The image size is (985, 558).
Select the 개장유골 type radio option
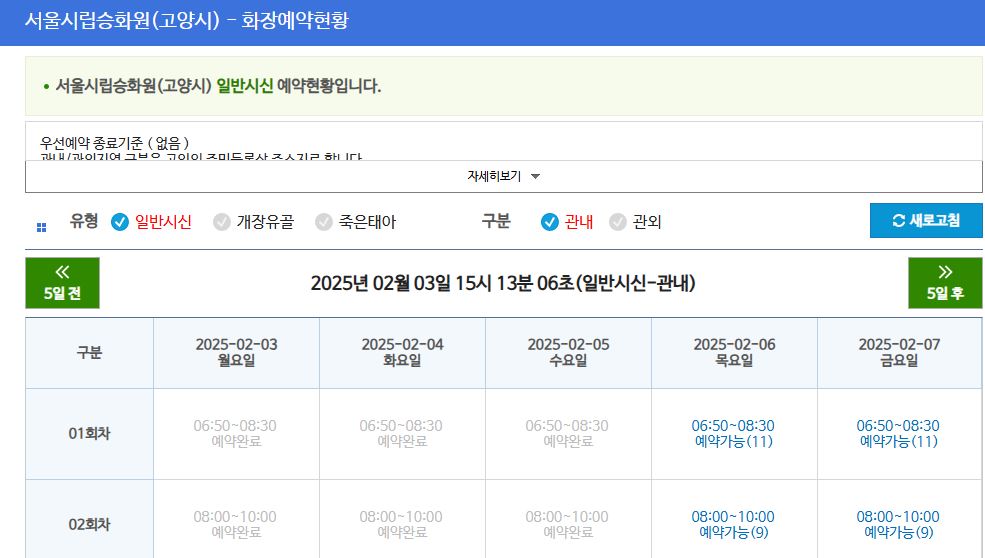click(x=253, y=222)
